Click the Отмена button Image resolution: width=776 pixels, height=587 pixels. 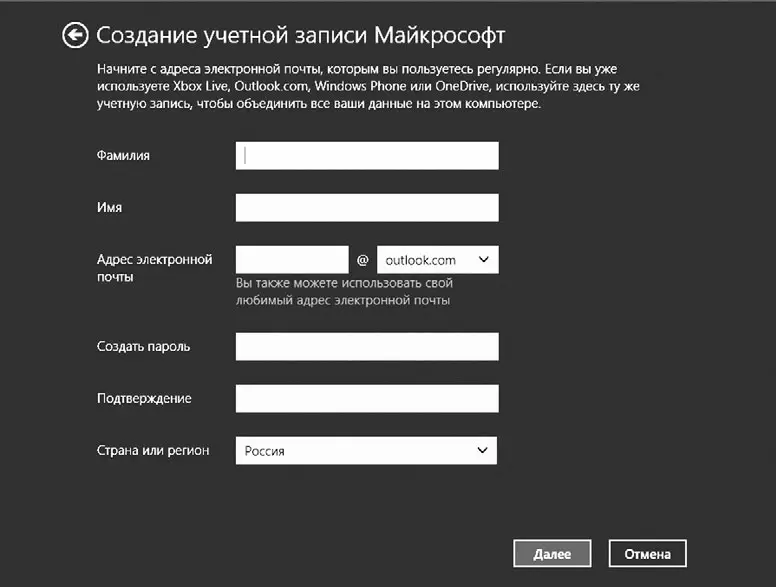[x=651, y=554]
